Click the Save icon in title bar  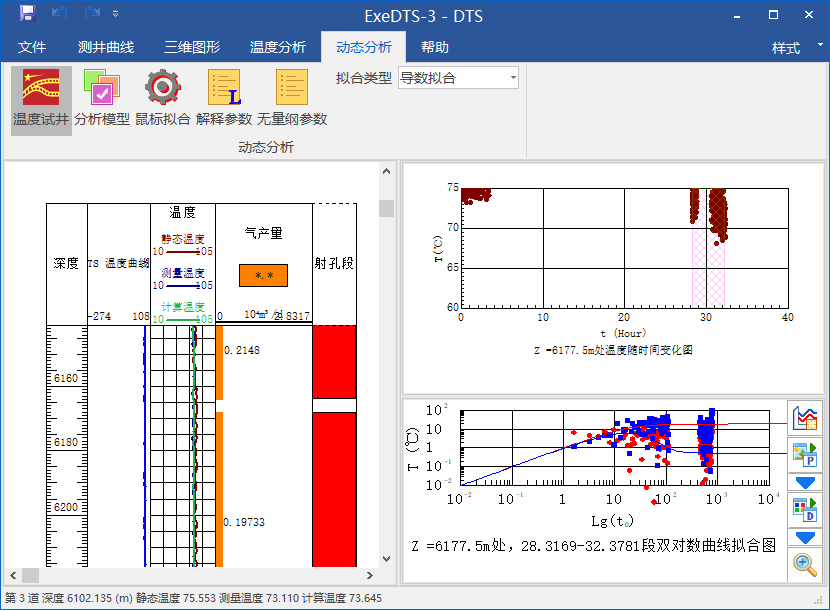tap(27, 13)
